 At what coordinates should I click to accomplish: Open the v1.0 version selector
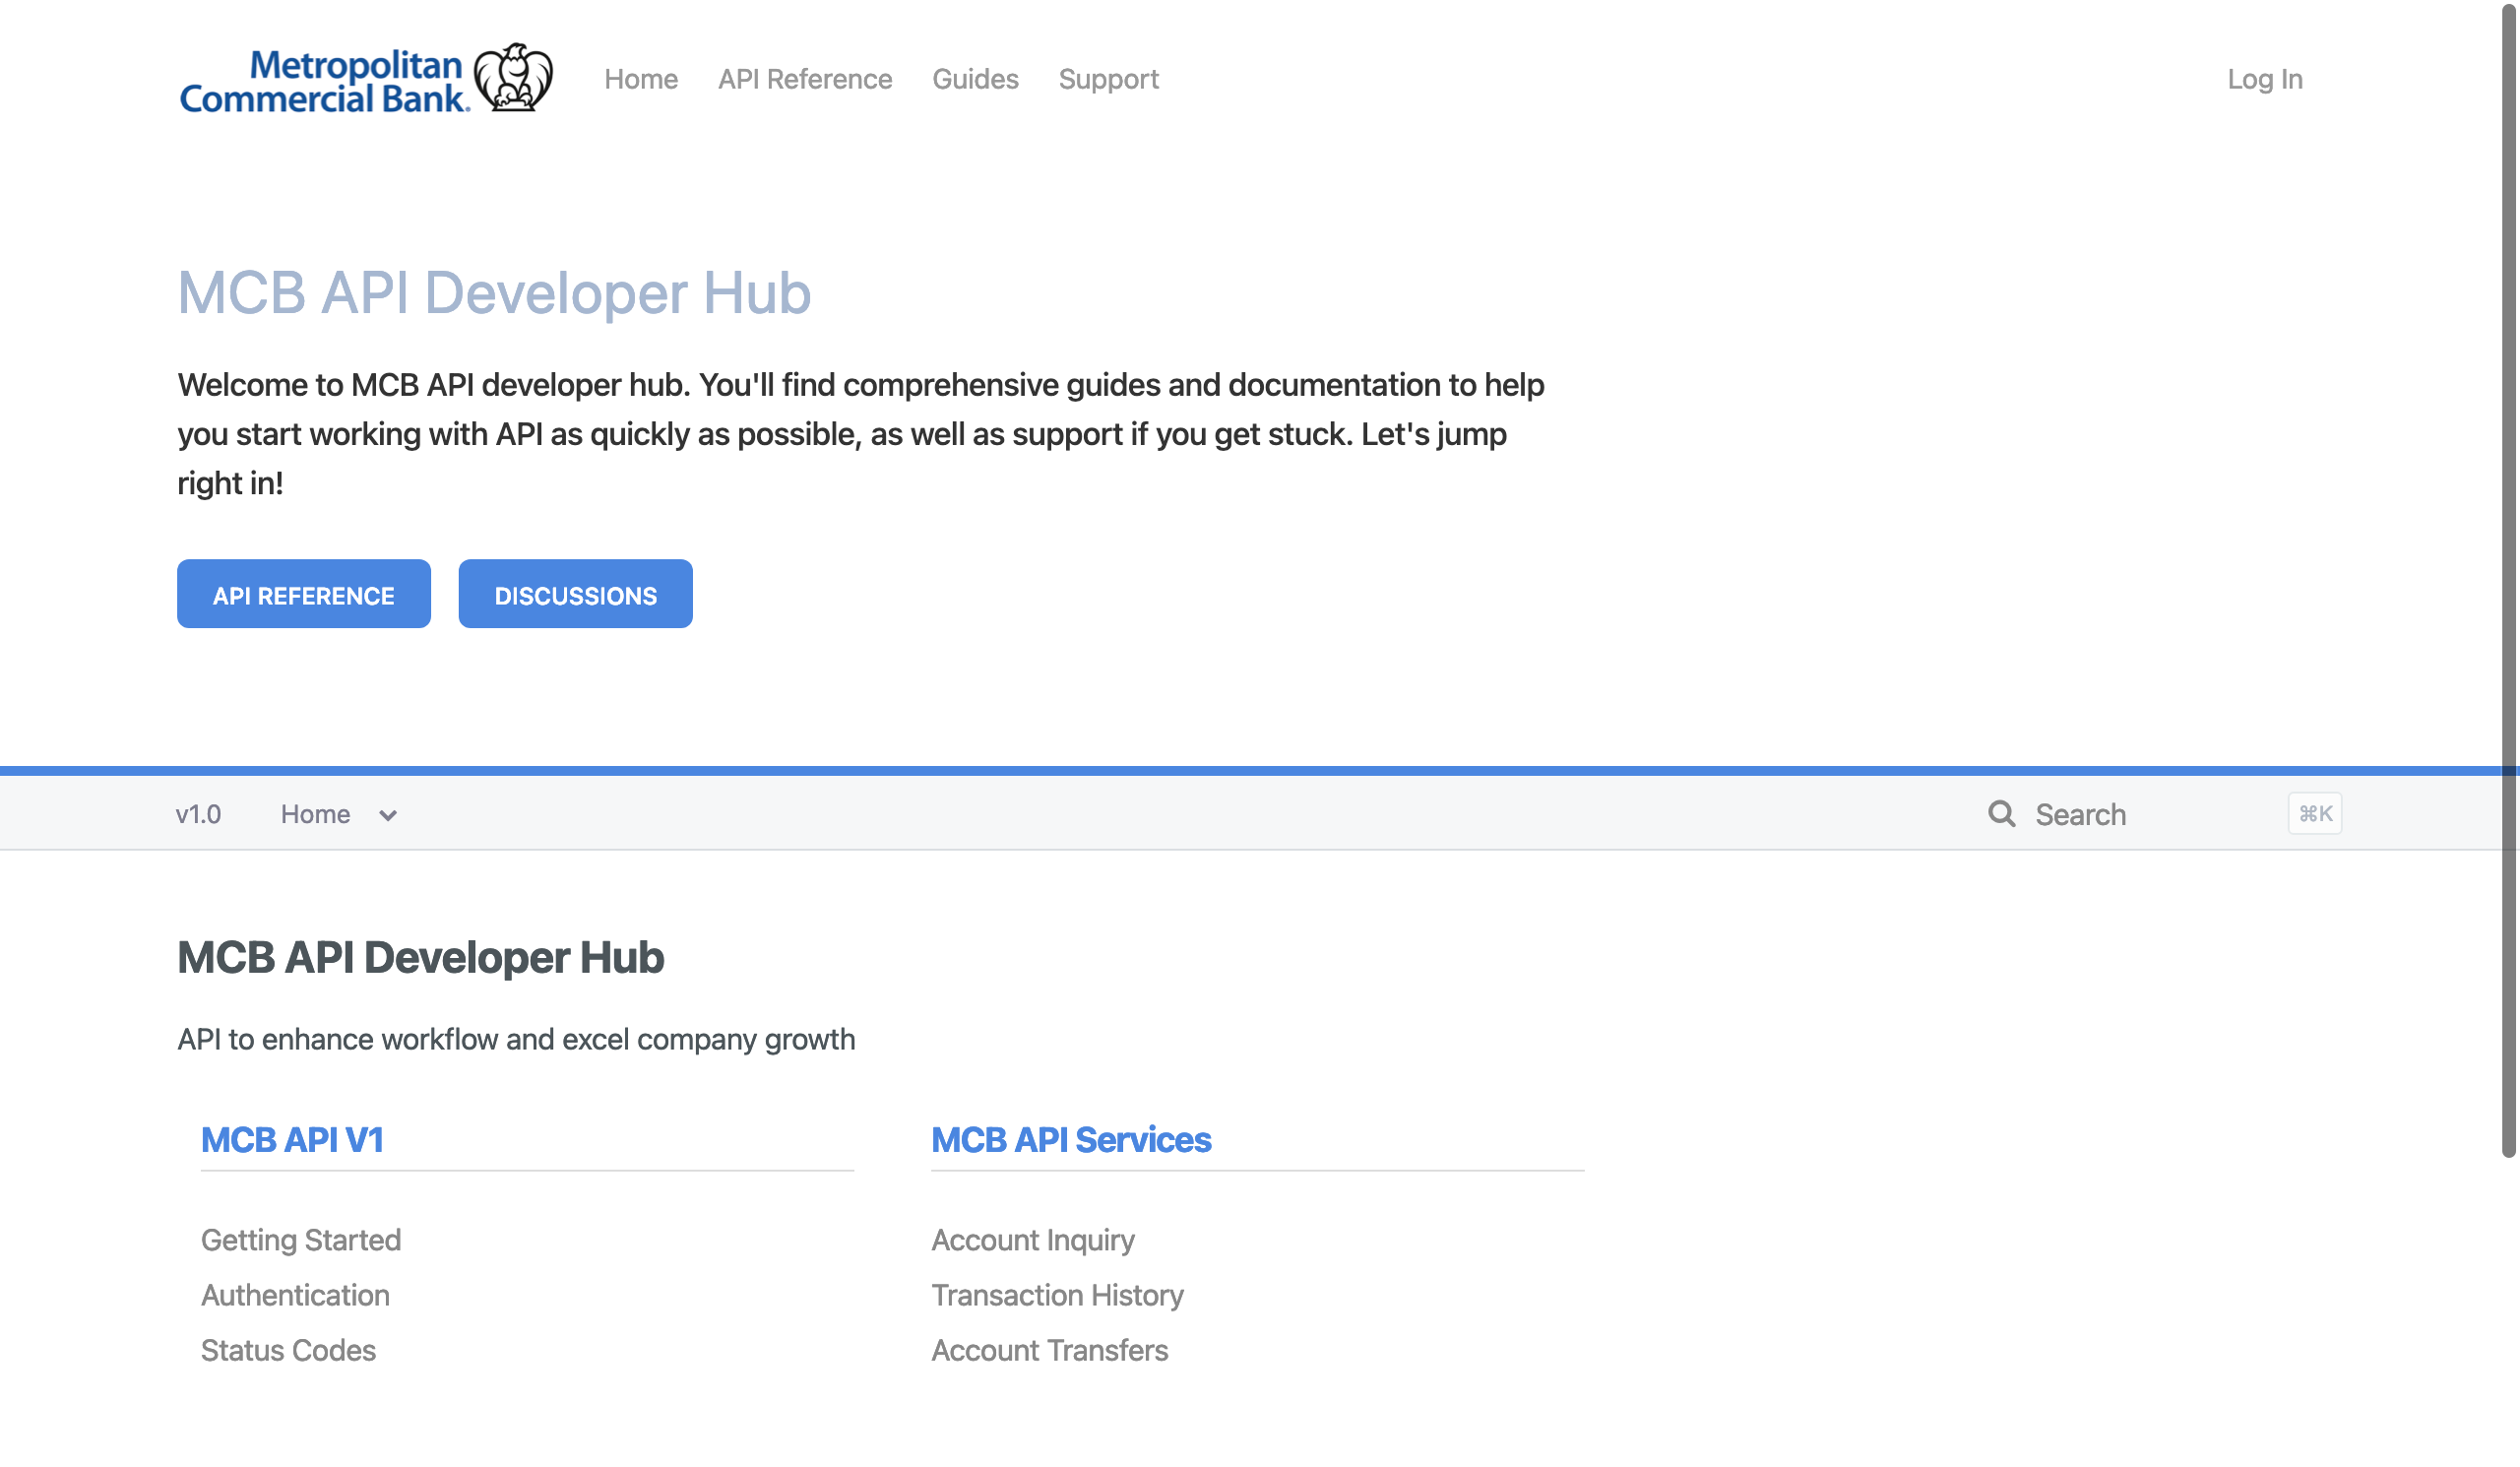198,814
